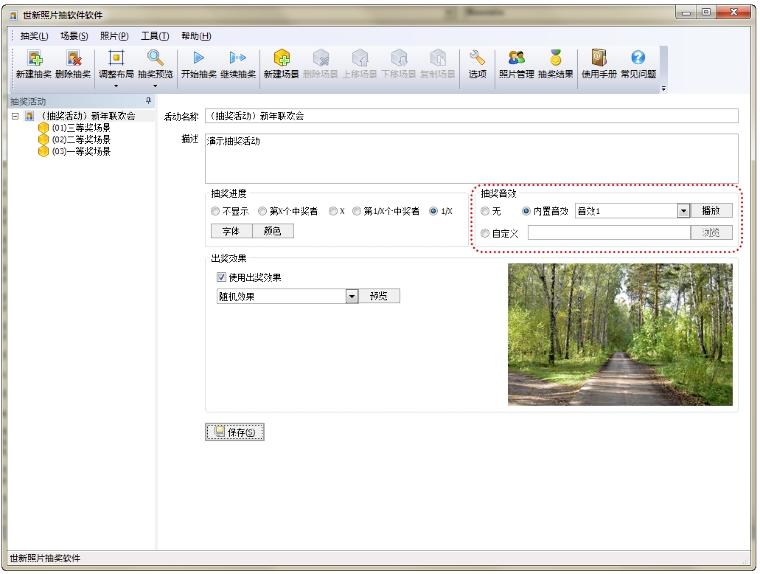Open the 使用手册 manual icon
Image resolution: width=760 pixels, height=574 pixels.
click(599, 59)
